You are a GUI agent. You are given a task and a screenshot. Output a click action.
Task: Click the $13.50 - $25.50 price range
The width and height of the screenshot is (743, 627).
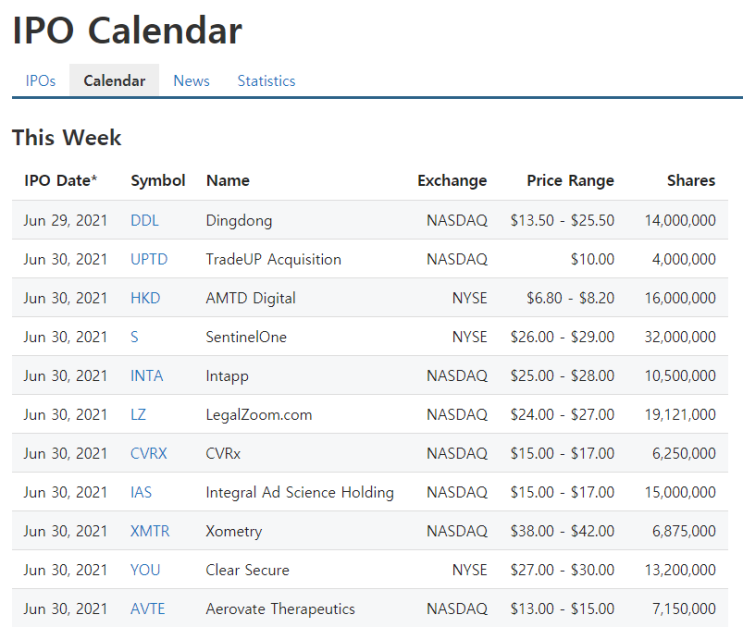click(562, 220)
